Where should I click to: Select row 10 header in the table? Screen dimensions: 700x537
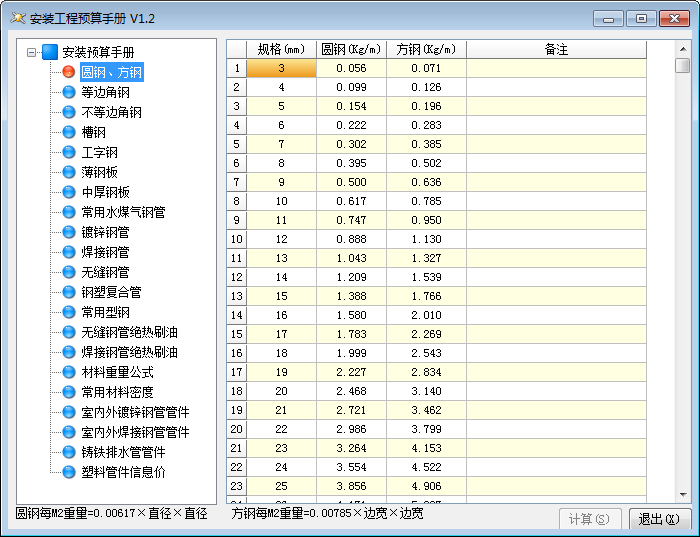click(x=237, y=239)
